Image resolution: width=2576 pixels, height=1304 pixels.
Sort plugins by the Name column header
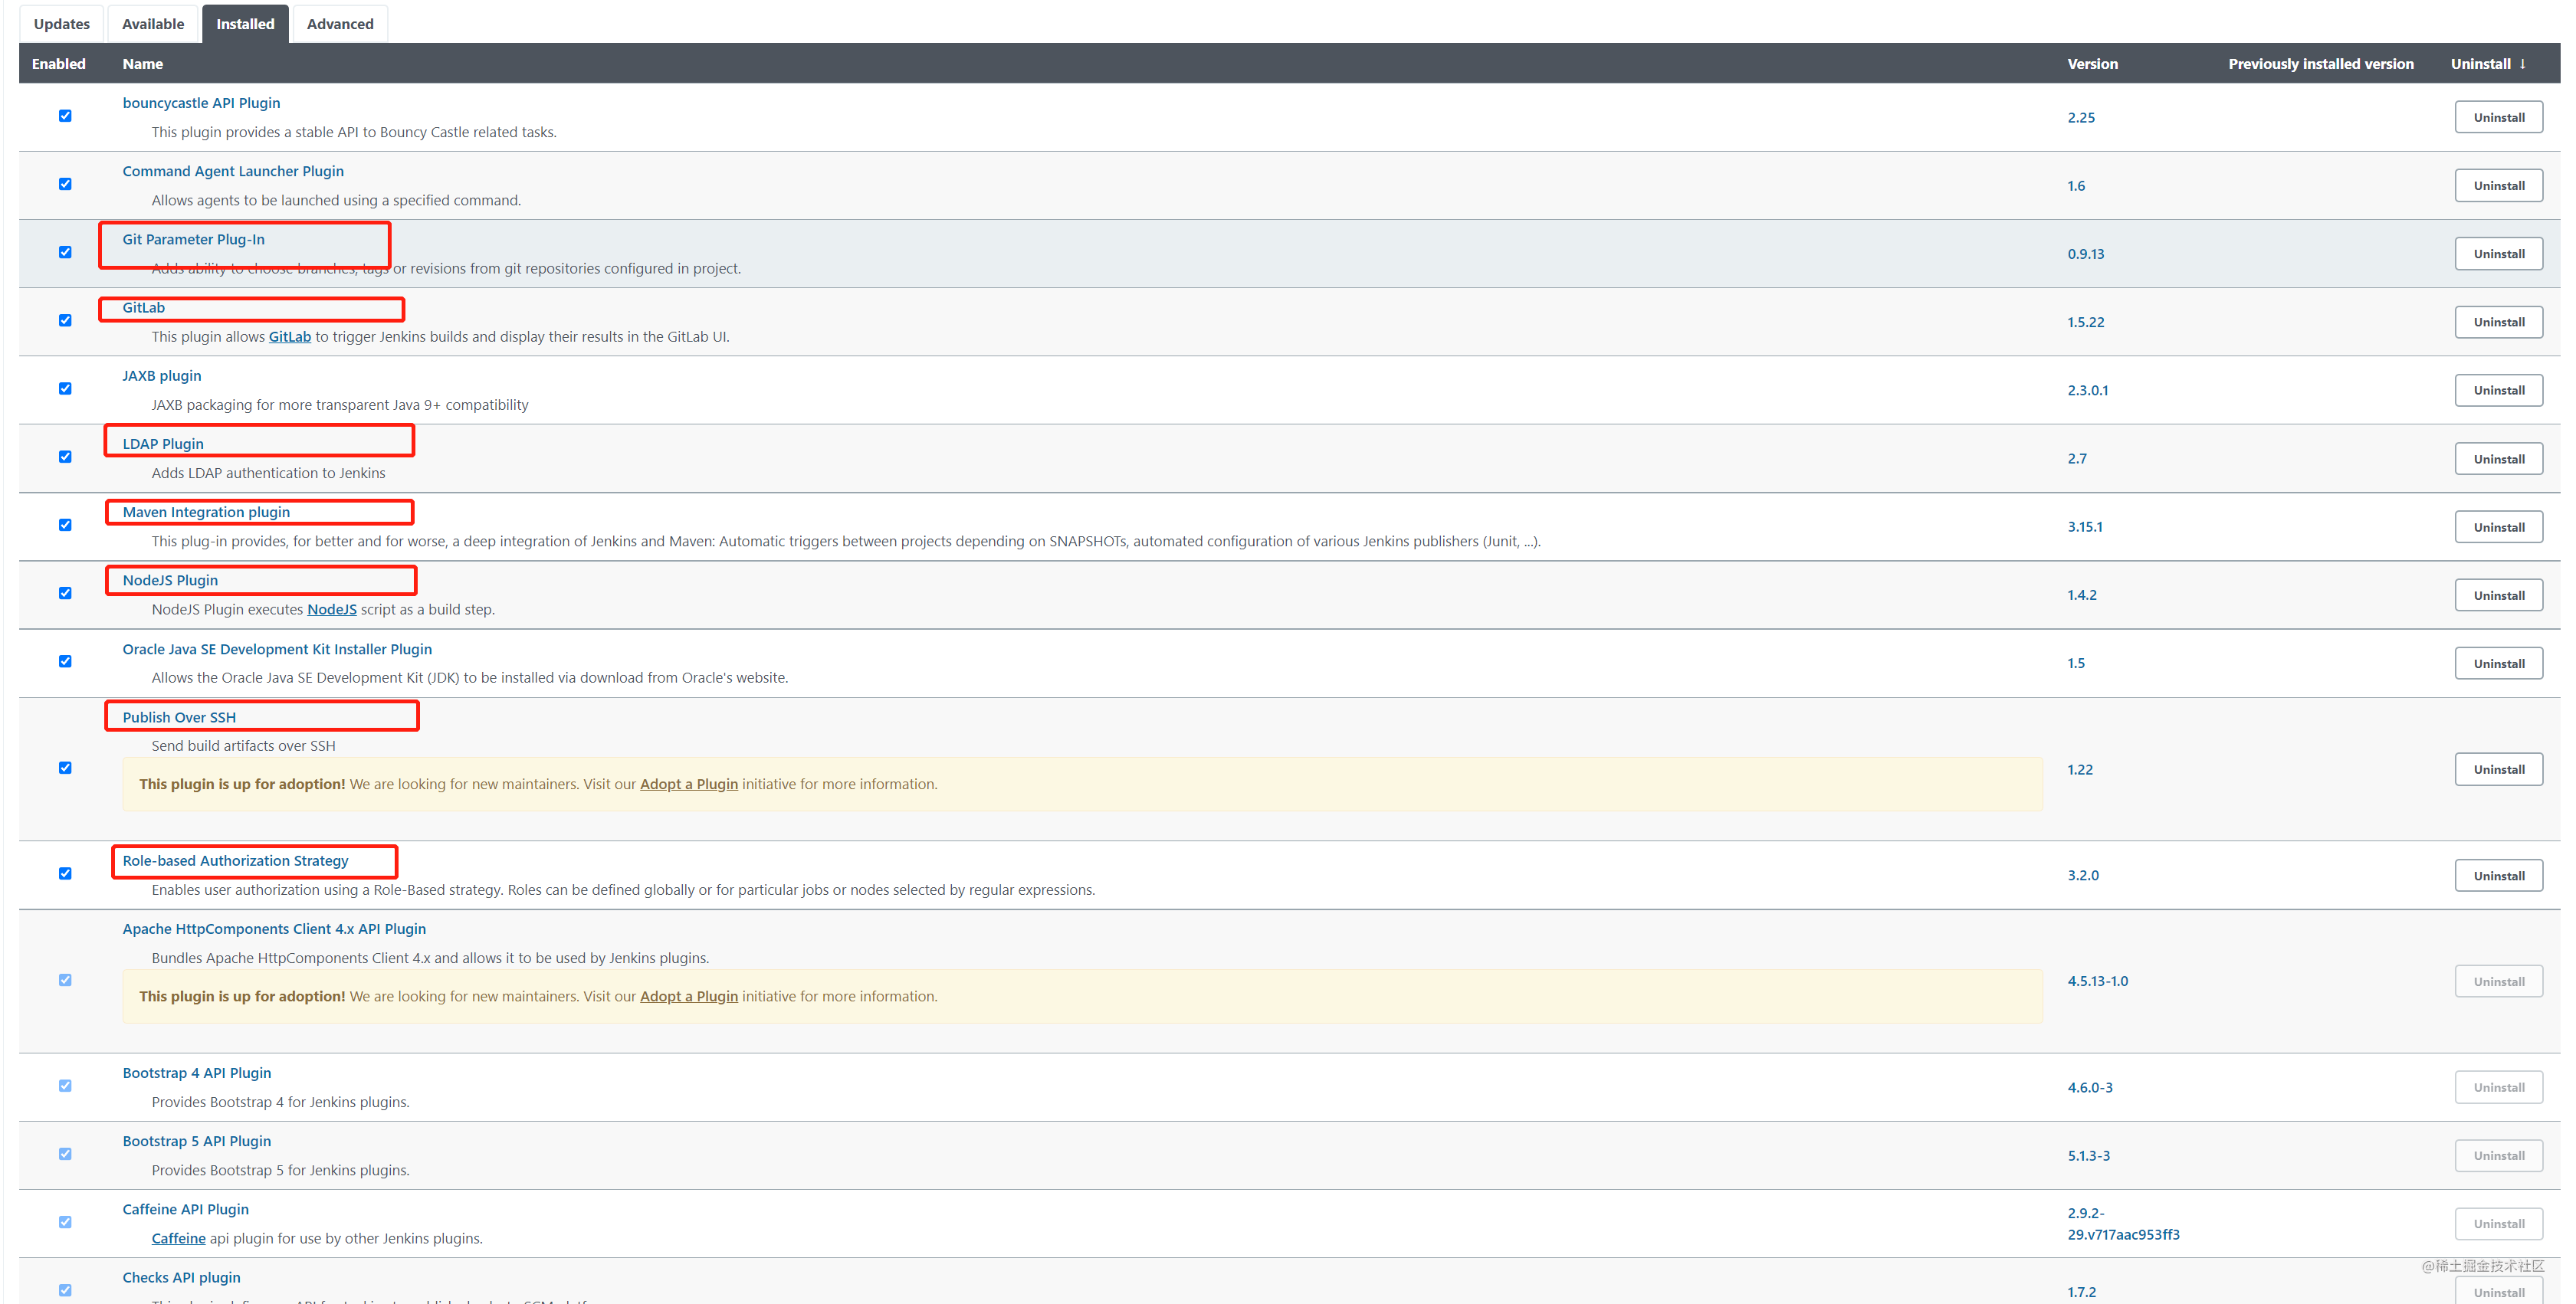[x=143, y=64]
